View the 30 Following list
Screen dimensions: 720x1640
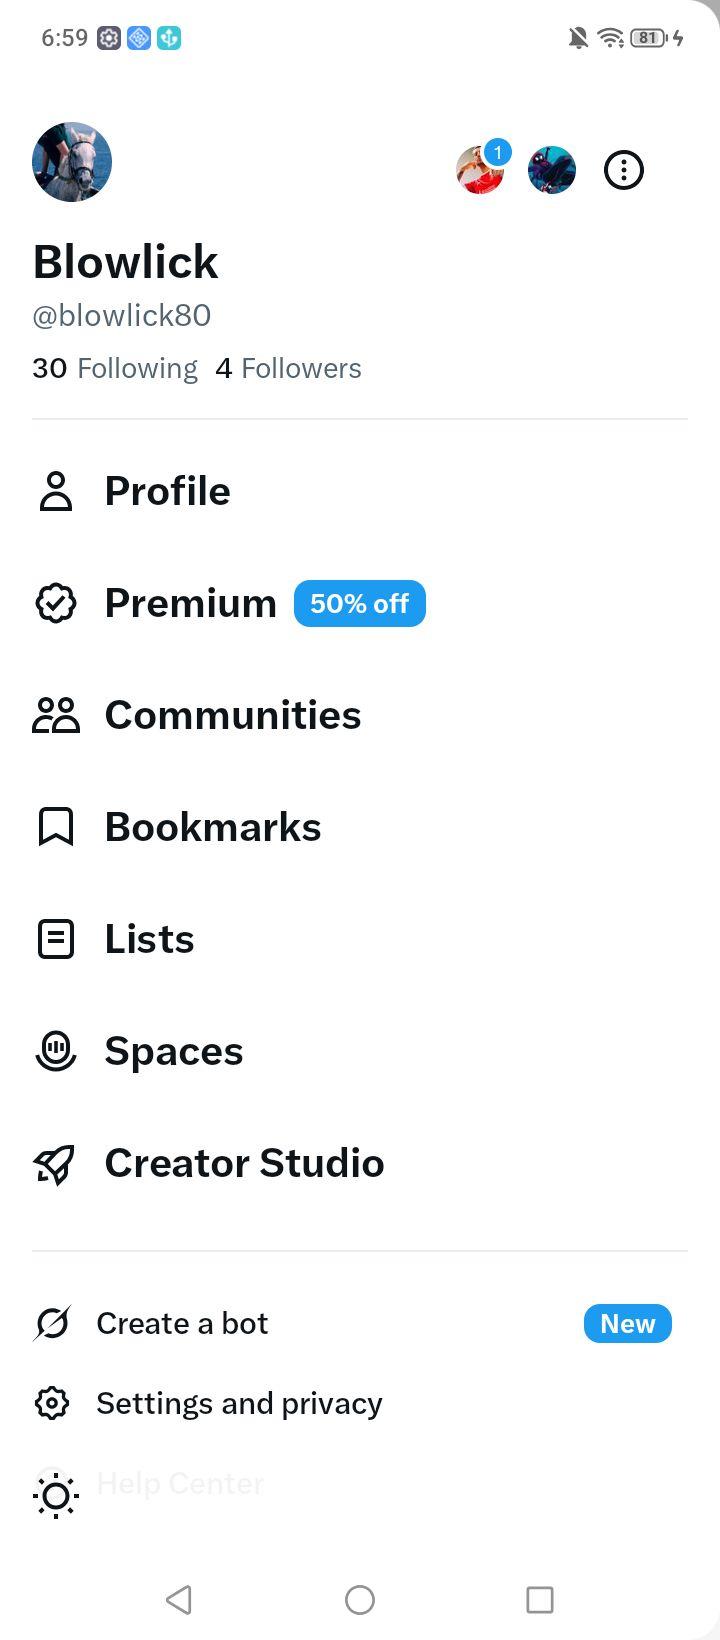[115, 368]
